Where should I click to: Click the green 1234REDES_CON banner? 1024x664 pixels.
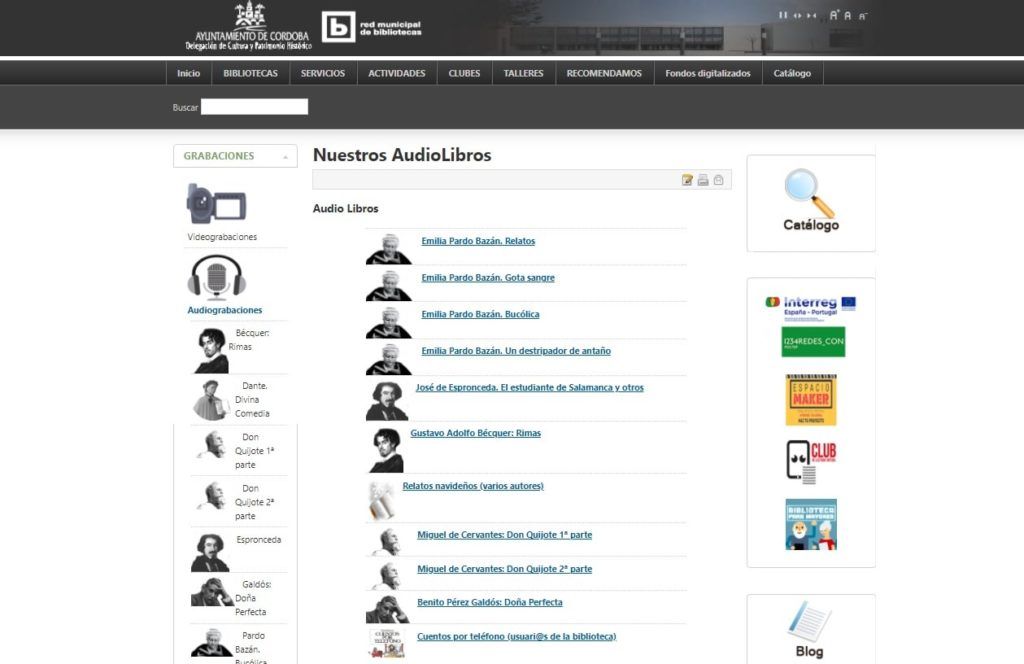pos(813,341)
